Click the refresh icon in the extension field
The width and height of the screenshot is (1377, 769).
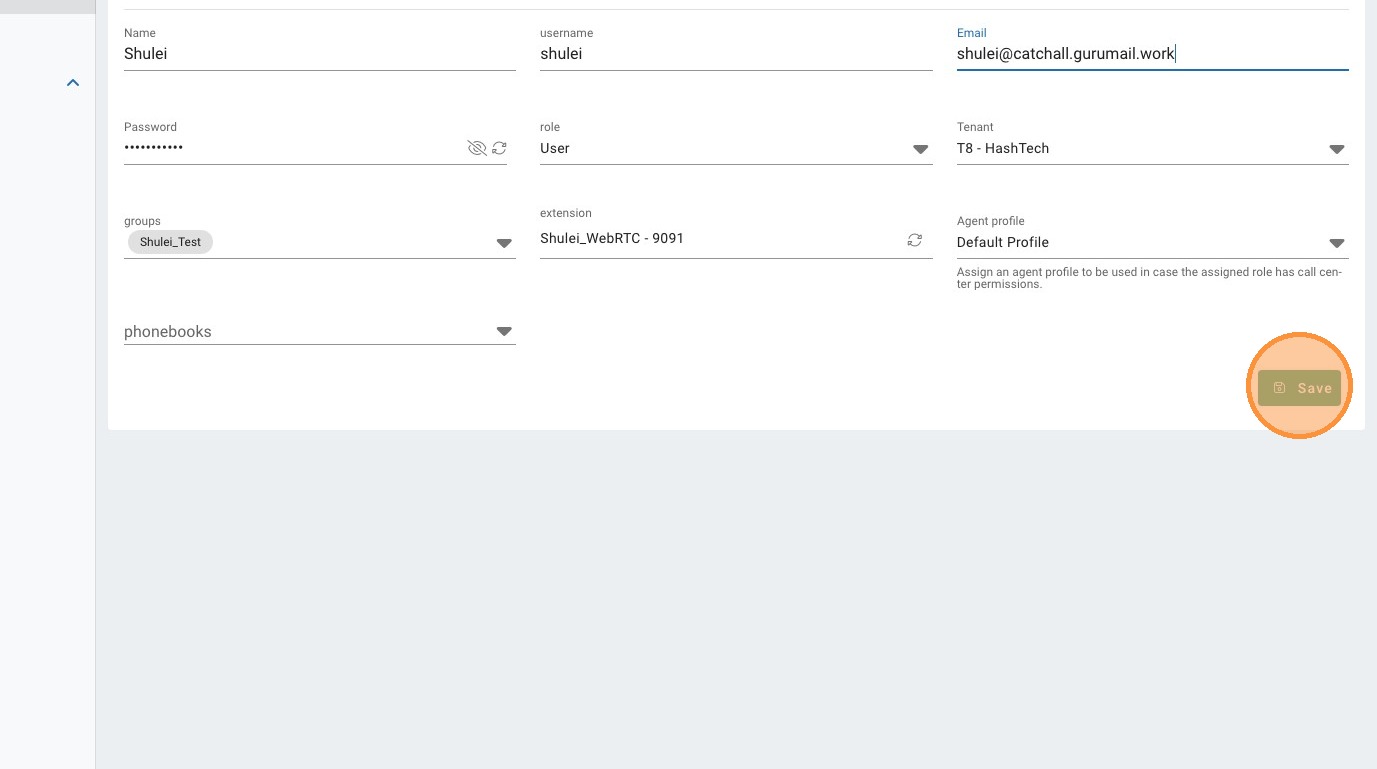[914, 240]
